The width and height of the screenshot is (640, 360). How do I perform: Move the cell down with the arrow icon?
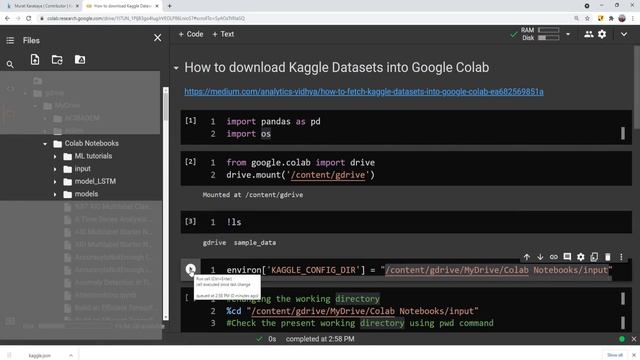(540, 257)
